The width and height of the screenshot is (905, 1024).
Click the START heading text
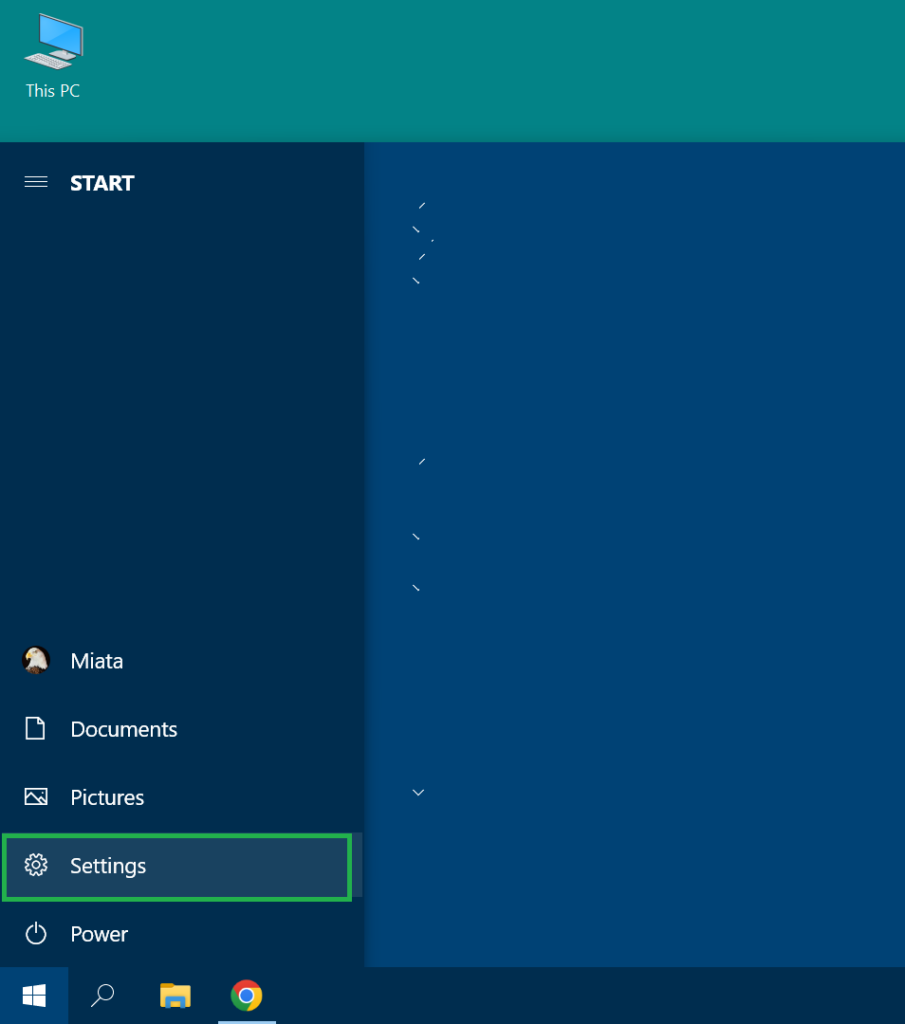pos(102,183)
